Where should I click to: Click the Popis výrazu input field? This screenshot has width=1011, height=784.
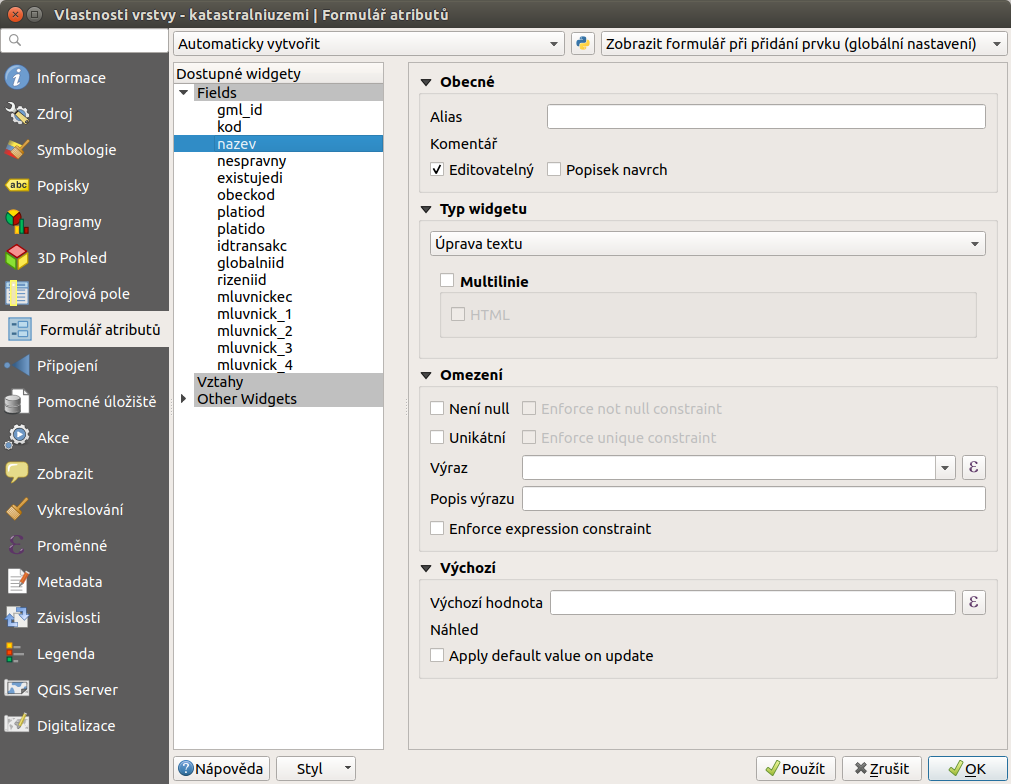(754, 498)
